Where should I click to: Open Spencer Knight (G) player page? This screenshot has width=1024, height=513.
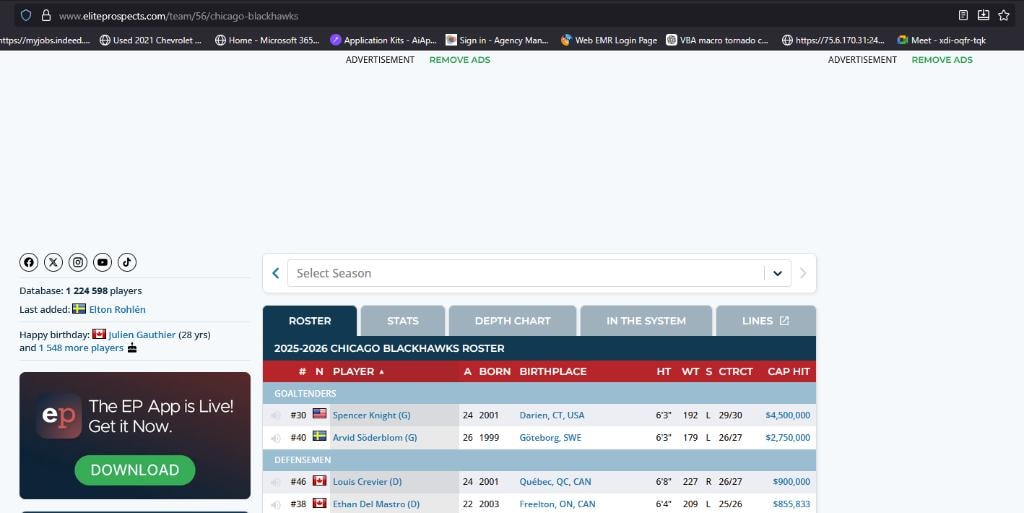point(372,415)
